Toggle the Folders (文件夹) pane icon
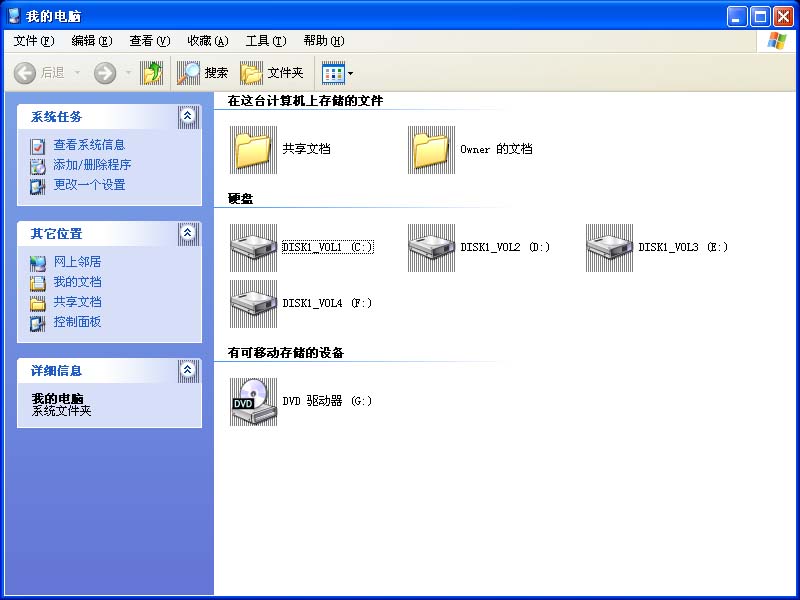 [x=251, y=73]
